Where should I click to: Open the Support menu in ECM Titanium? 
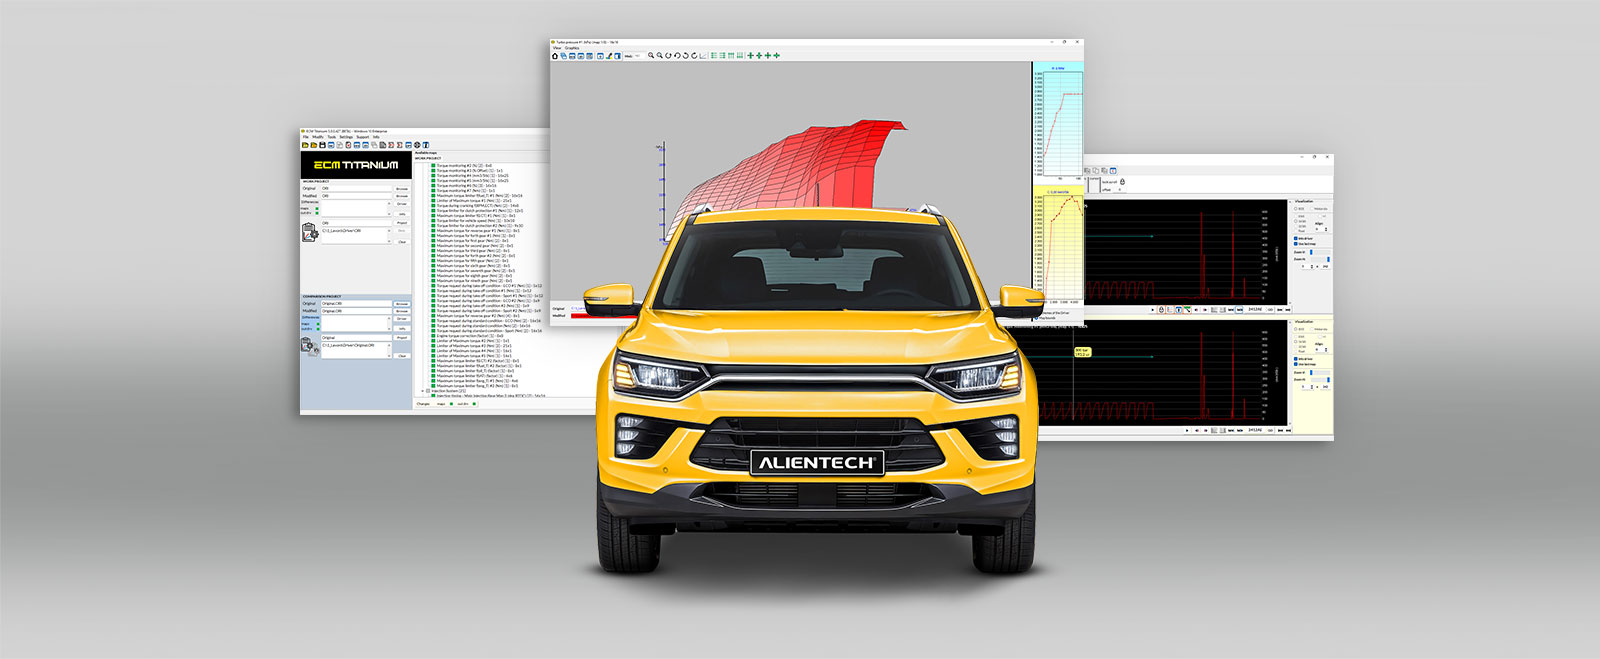[363, 137]
